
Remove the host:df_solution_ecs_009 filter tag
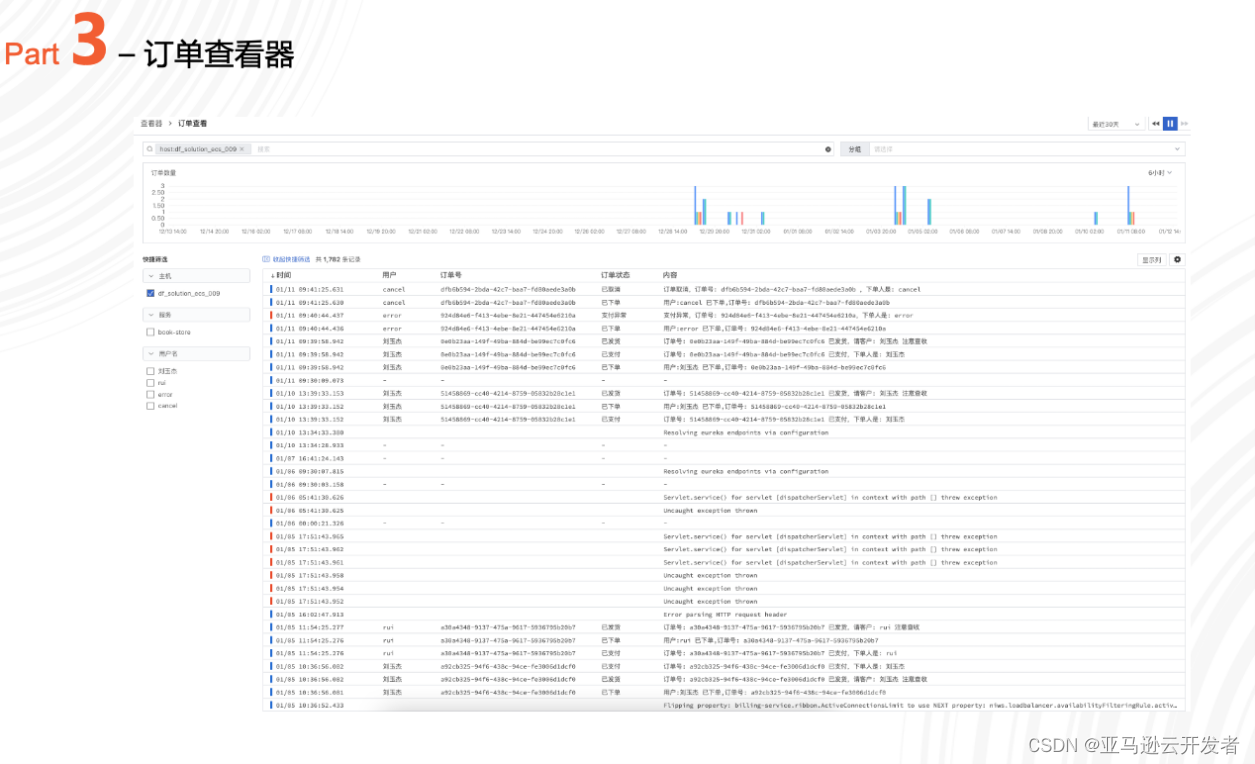pos(242,149)
